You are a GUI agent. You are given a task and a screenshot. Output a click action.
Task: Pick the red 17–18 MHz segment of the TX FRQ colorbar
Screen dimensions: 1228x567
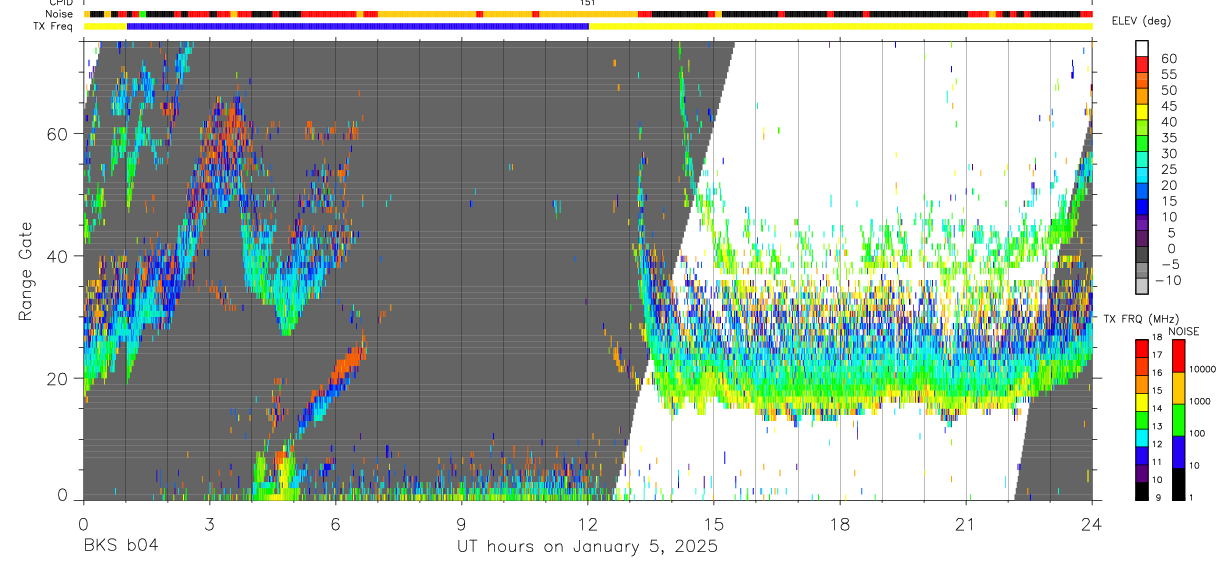(x=1142, y=349)
